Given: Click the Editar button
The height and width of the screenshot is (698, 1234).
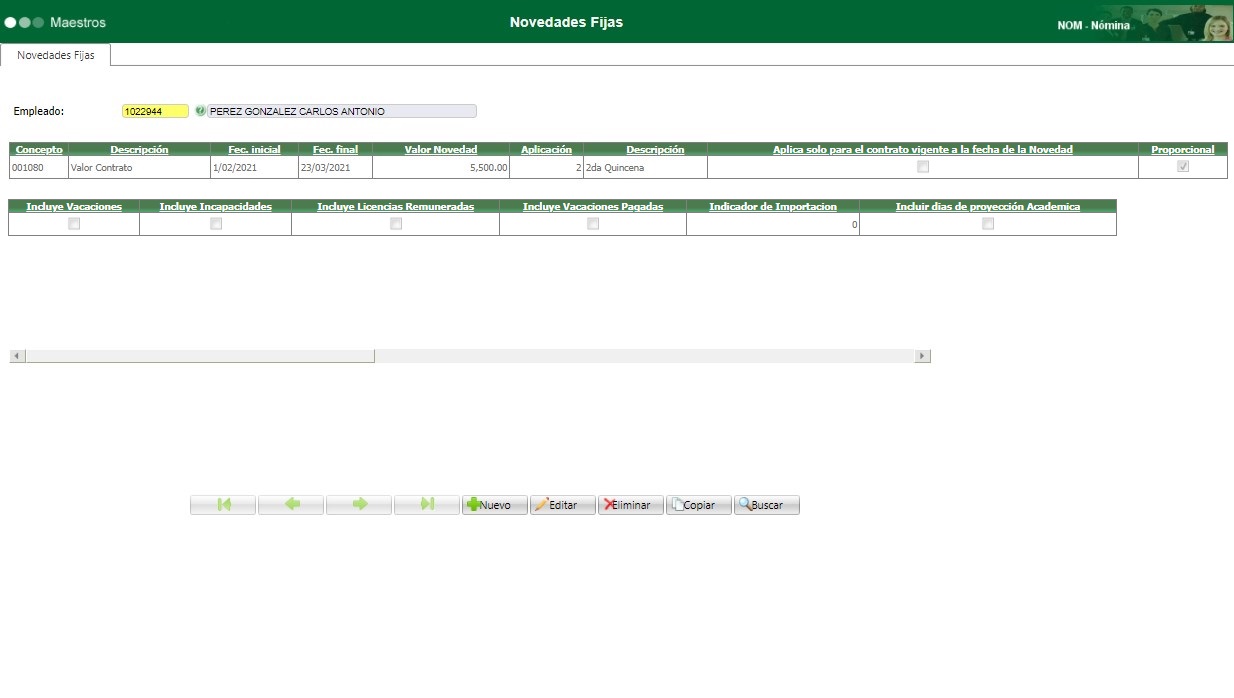Looking at the screenshot, I should point(563,505).
